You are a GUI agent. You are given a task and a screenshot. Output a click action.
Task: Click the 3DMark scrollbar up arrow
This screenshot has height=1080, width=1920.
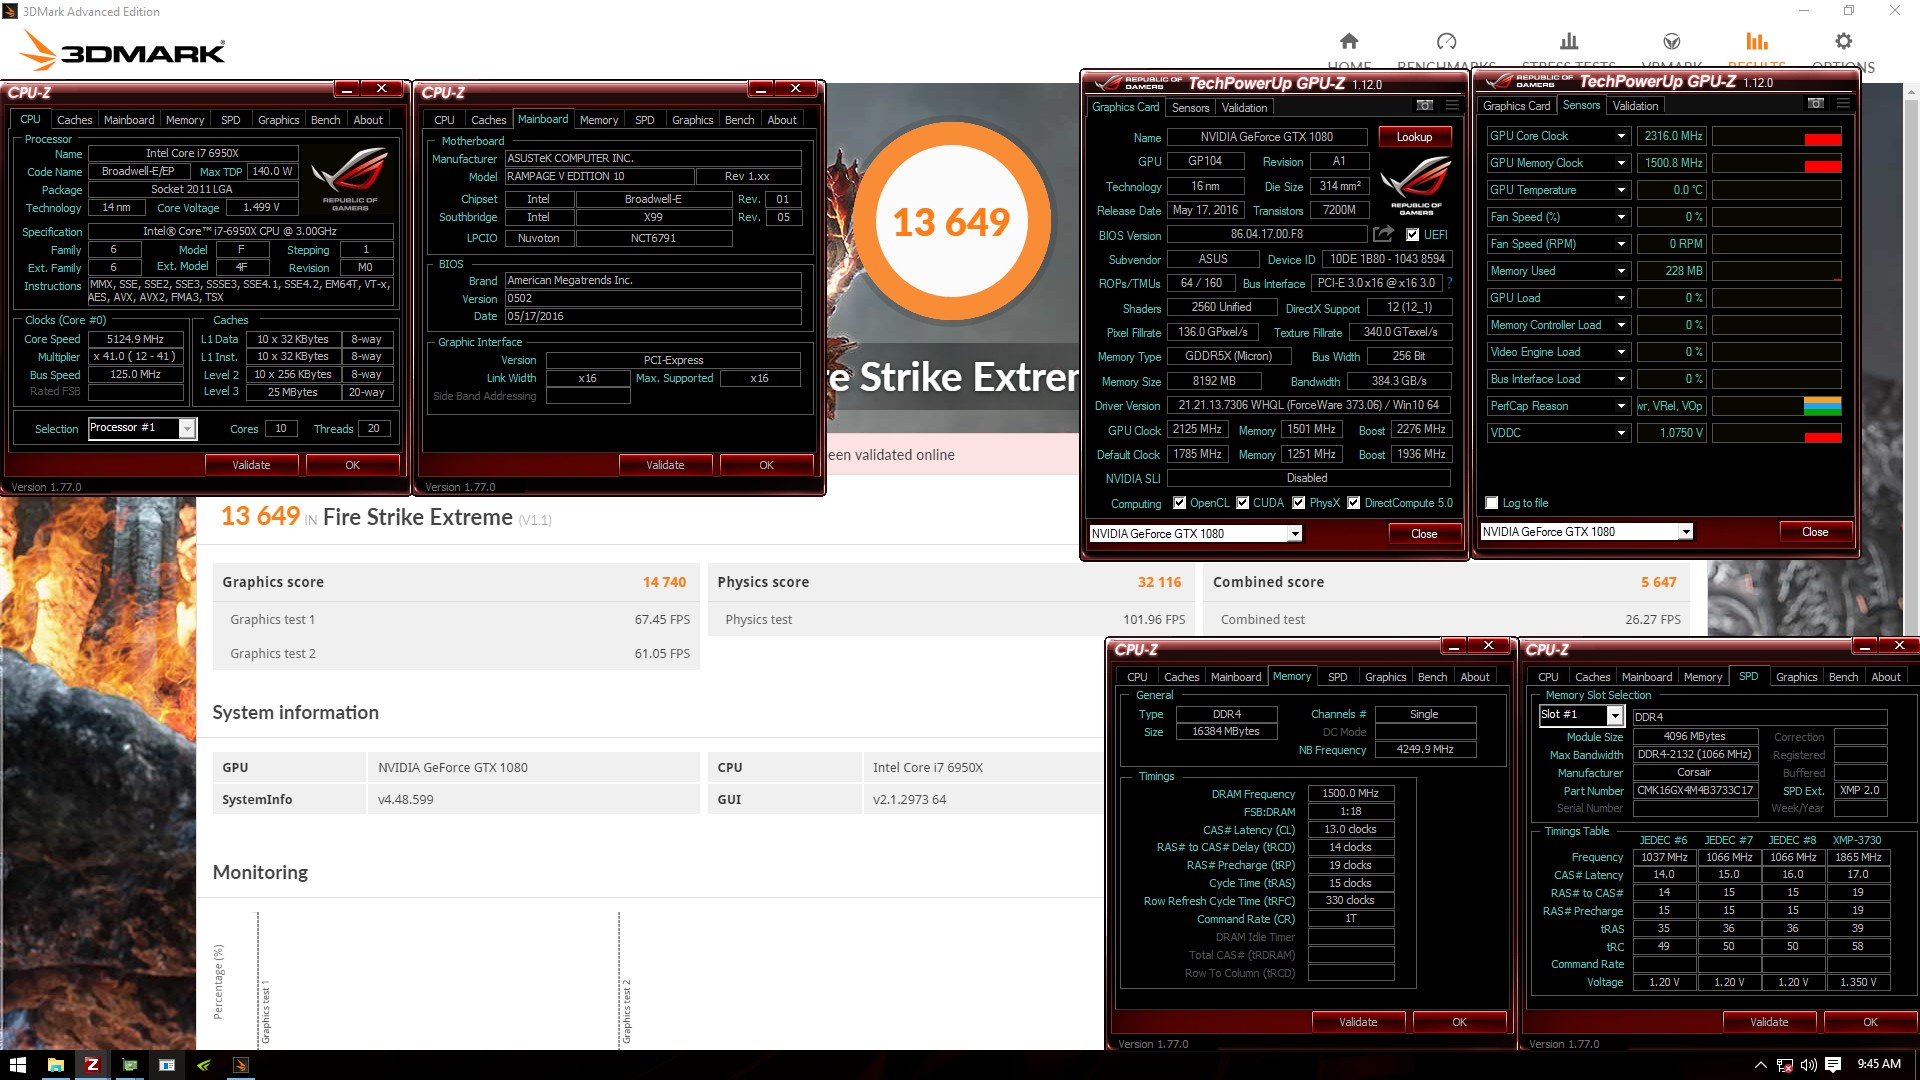(x=1911, y=93)
